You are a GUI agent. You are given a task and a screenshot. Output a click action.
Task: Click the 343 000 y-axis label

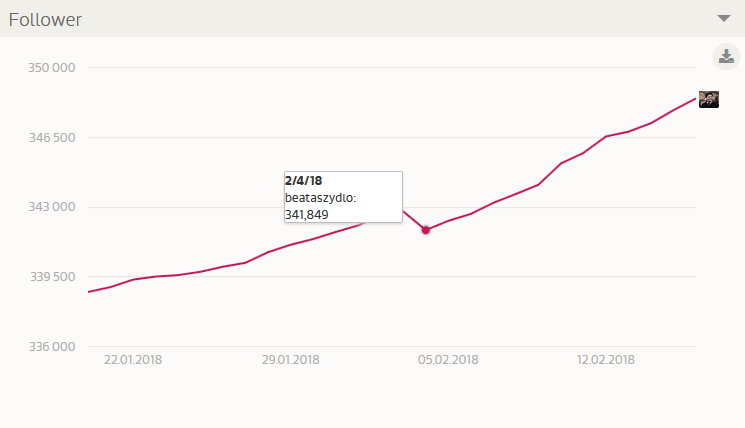point(51,208)
